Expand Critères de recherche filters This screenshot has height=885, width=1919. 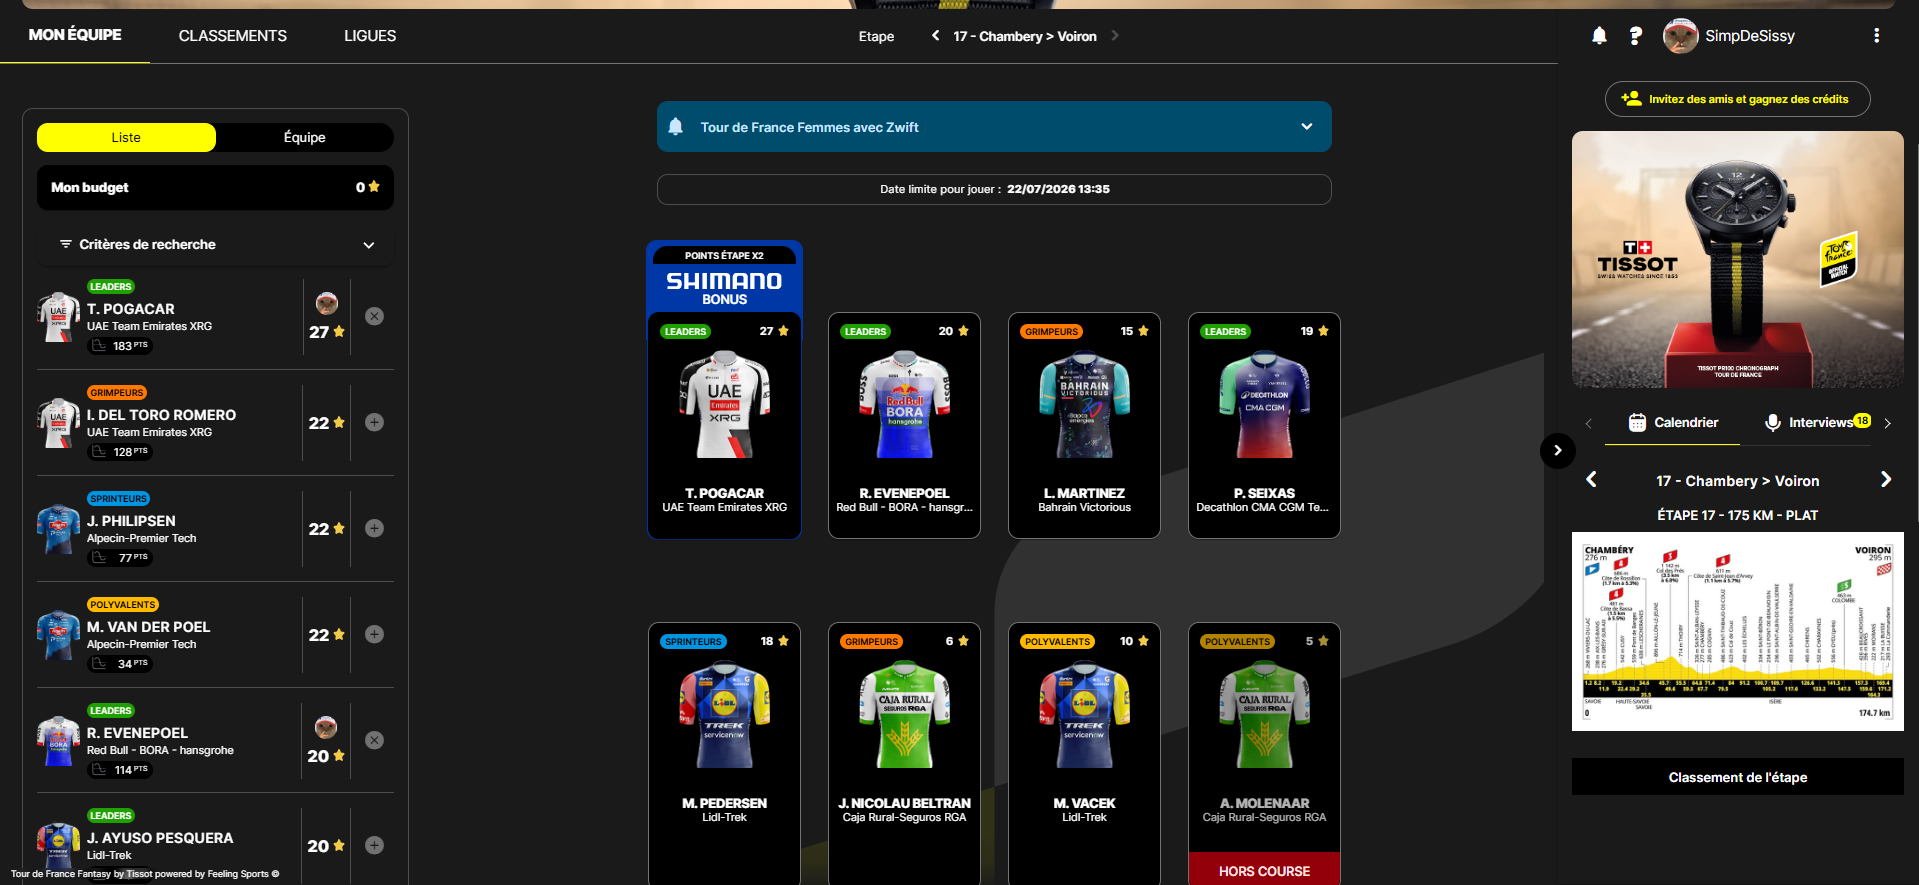tap(215, 245)
